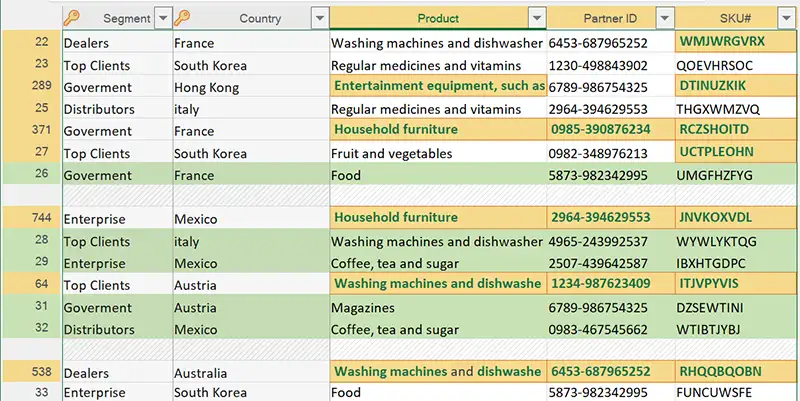Click highlighted SKU DTINUZKIK cell
Image resolution: width=800 pixels, height=401 pixels.
735,86
